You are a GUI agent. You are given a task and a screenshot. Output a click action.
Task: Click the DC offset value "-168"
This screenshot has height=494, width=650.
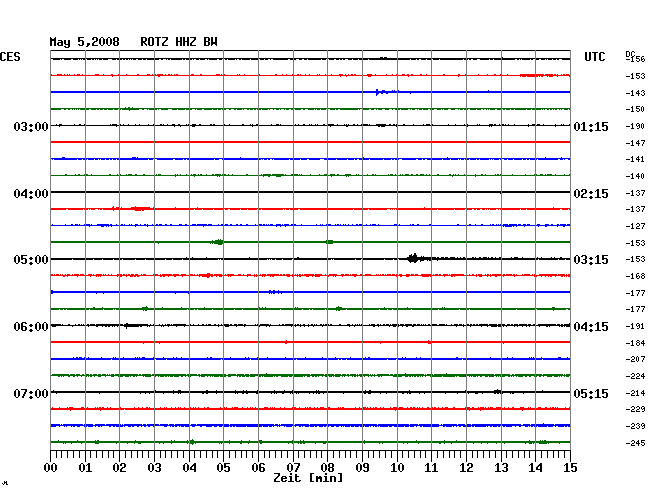[x=635, y=276]
